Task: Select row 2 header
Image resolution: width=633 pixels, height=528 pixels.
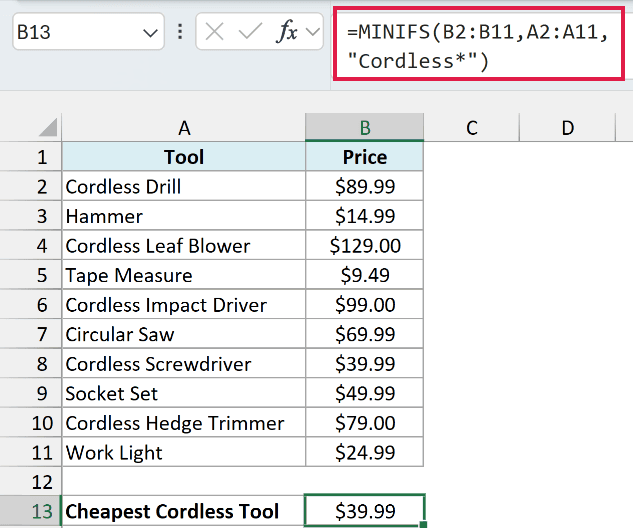Action: click(31, 186)
